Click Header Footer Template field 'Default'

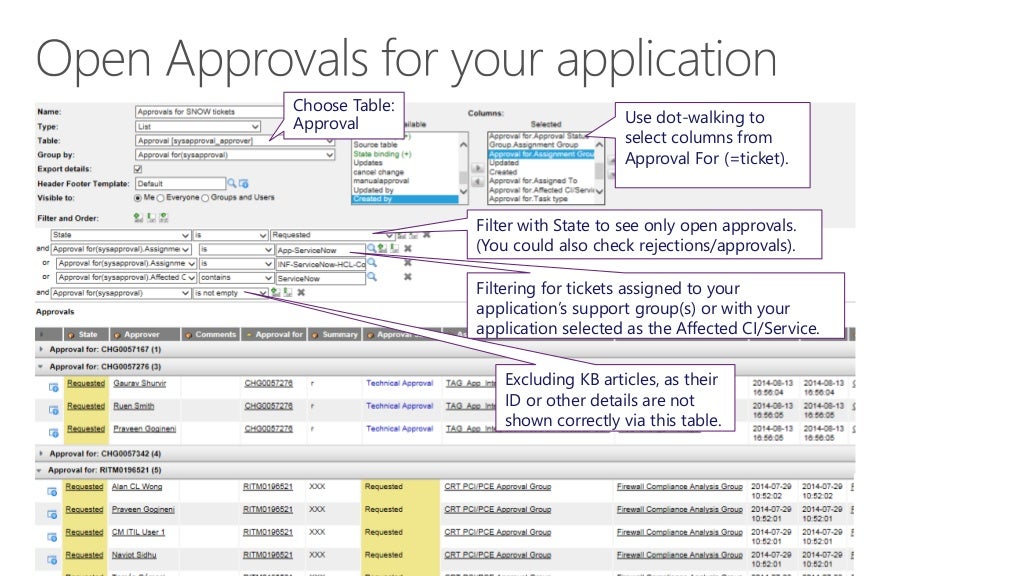point(180,184)
